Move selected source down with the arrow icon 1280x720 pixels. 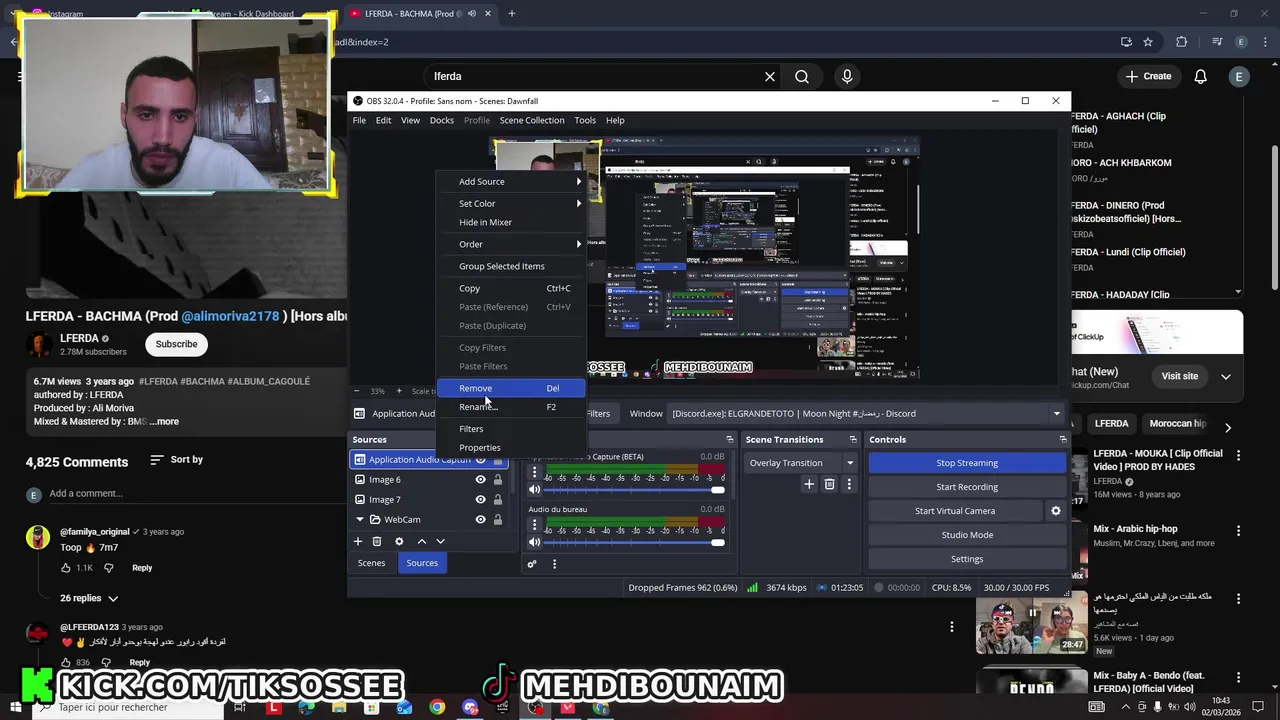[x=440, y=541]
